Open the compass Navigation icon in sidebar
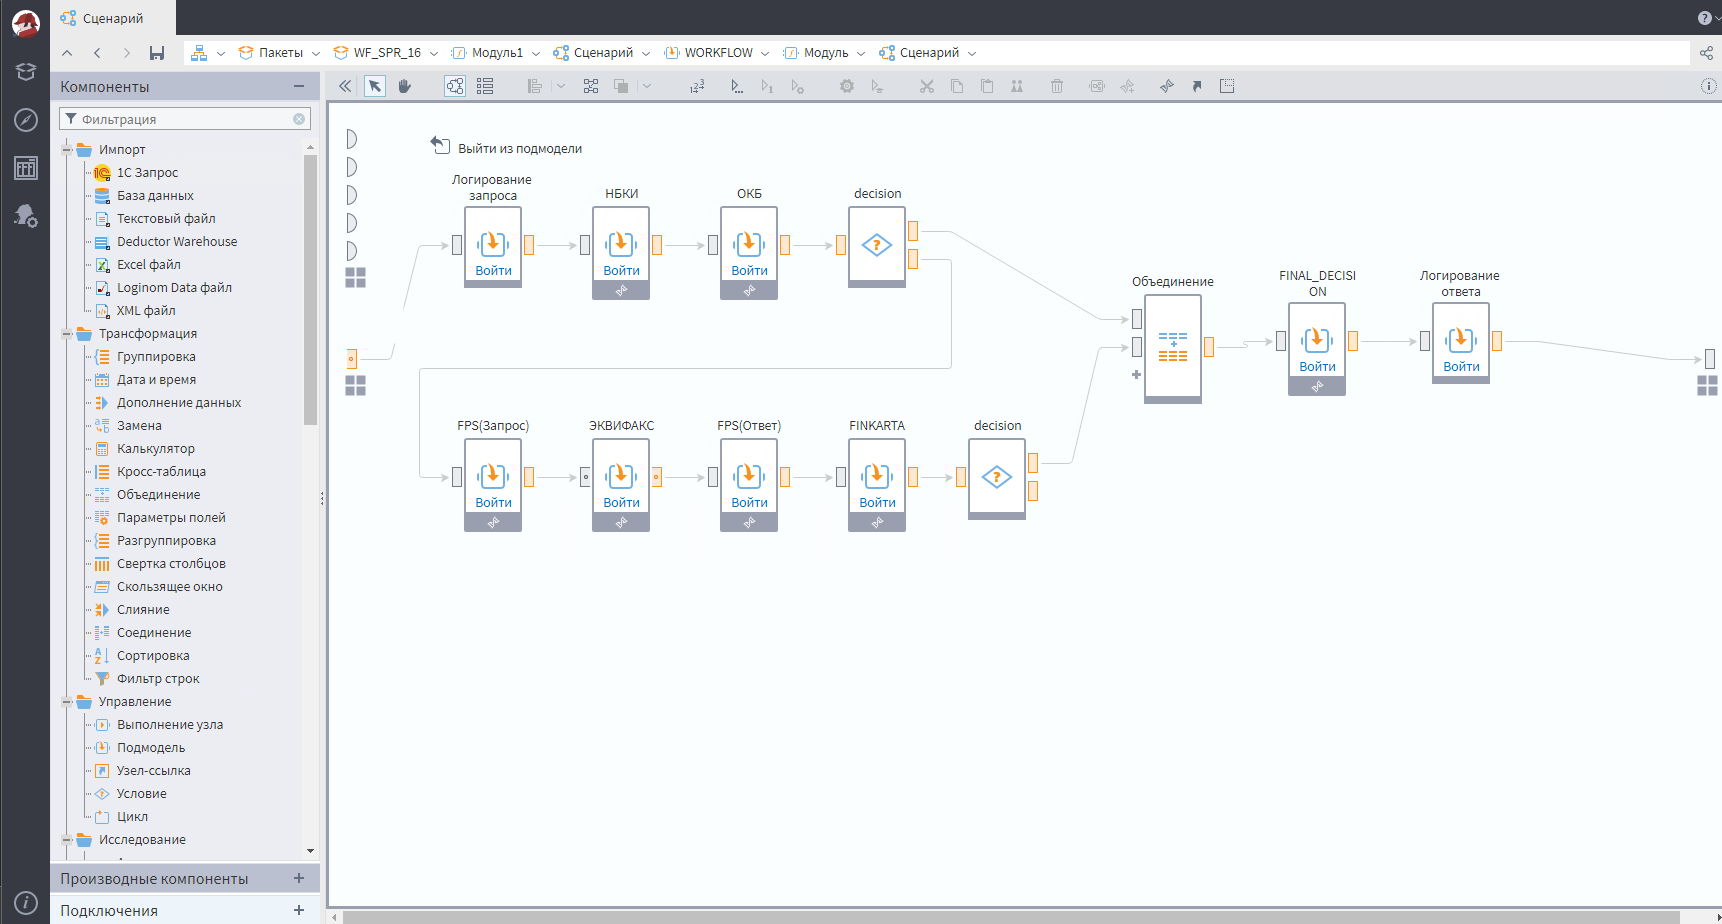 [x=26, y=120]
